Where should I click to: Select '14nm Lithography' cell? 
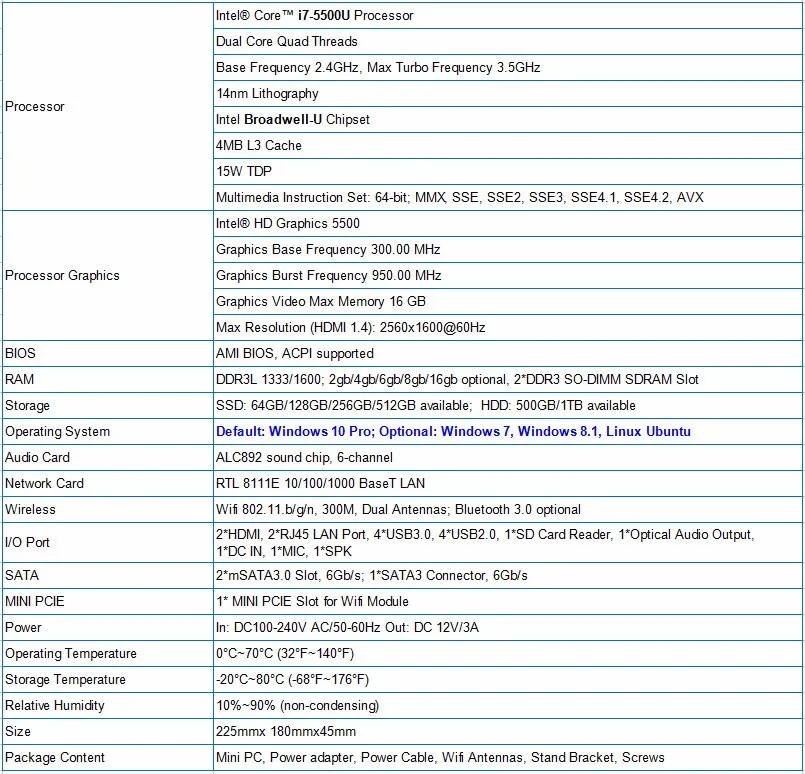(508, 93)
